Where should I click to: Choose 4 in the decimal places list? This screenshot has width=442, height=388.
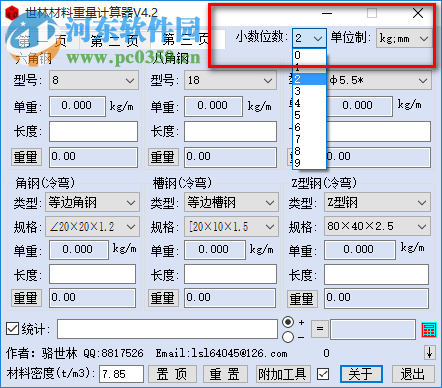pyautogui.click(x=309, y=103)
